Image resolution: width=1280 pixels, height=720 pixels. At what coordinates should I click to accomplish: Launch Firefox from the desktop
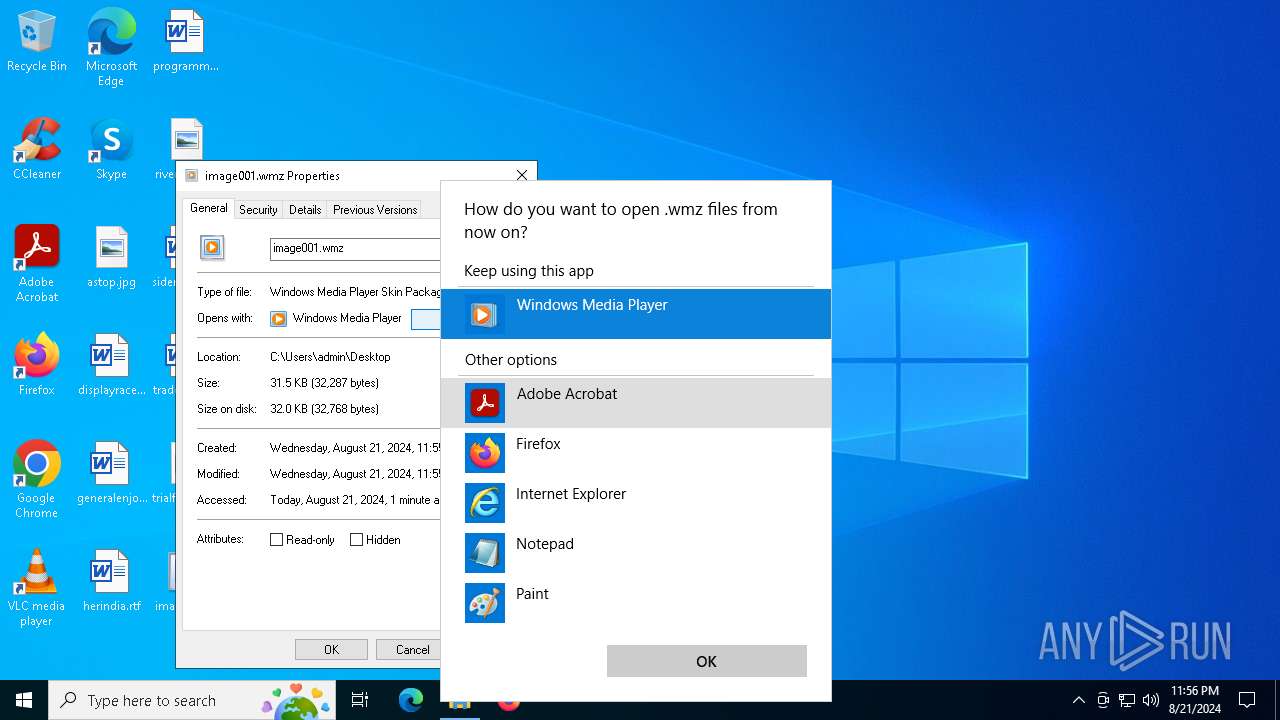[x=37, y=365]
